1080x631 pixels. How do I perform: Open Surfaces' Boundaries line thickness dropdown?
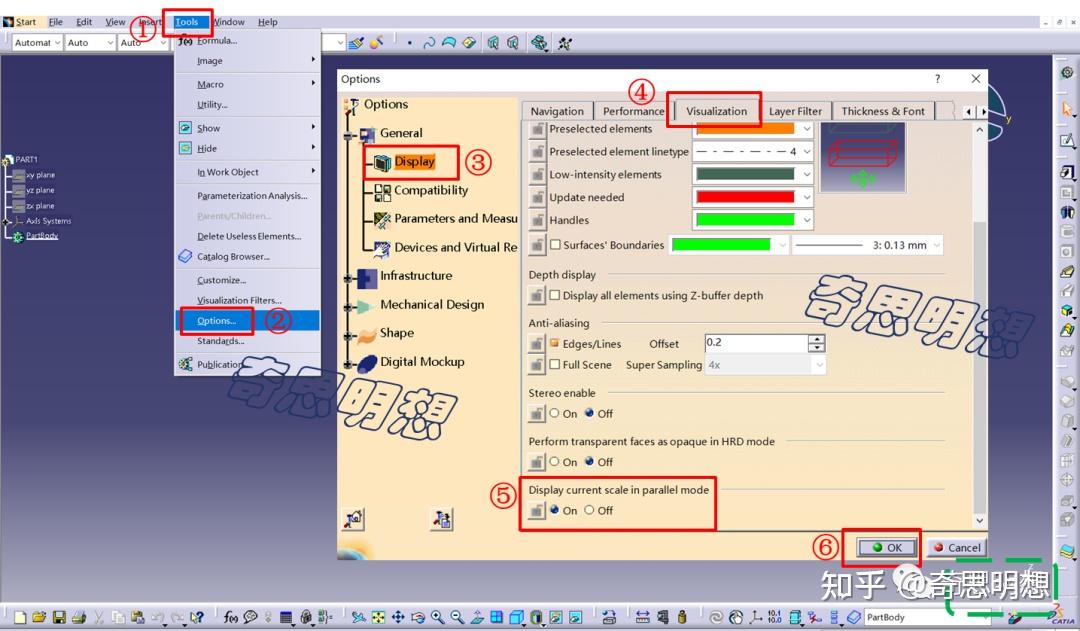click(937, 245)
